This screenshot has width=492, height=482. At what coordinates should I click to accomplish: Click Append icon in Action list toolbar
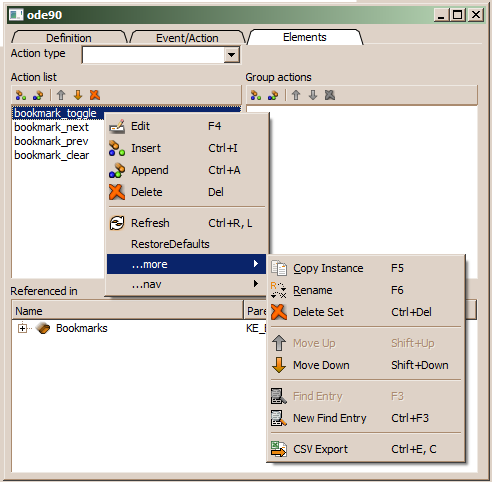38,95
